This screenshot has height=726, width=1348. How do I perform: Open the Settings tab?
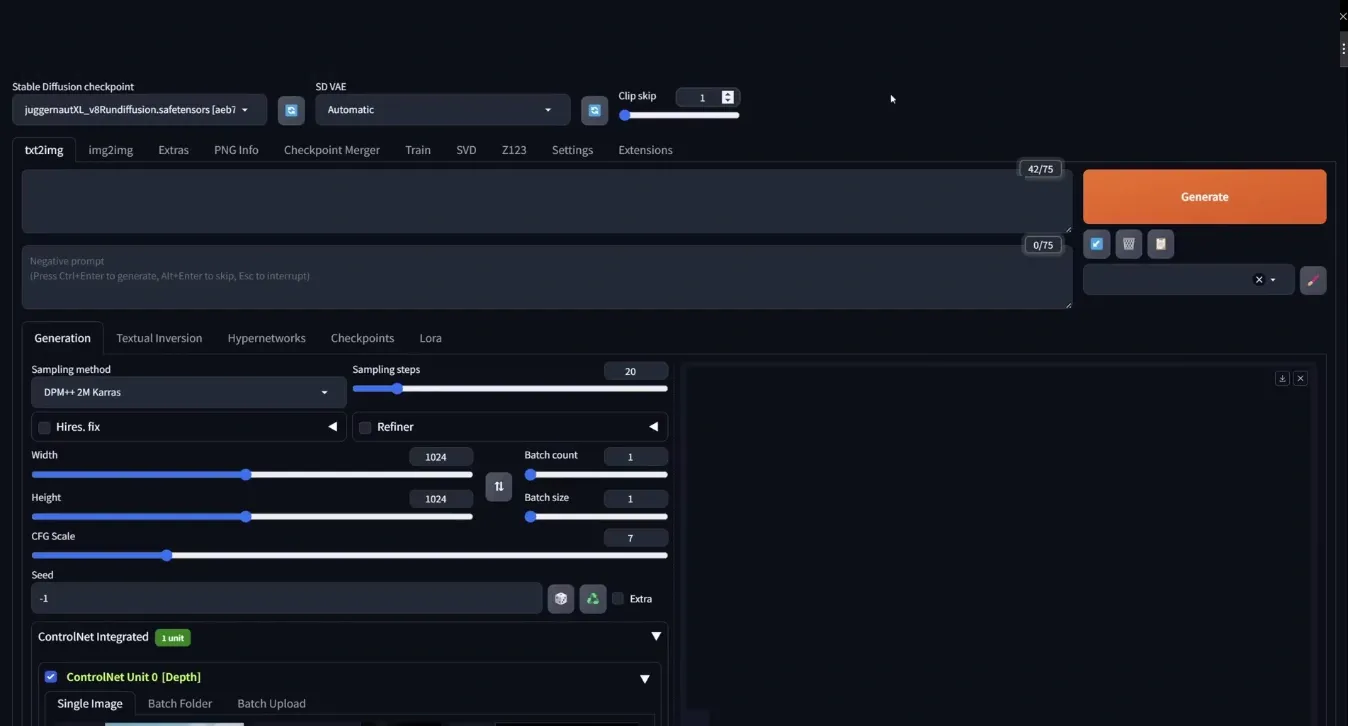pyautogui.click(x=572, y=150)
